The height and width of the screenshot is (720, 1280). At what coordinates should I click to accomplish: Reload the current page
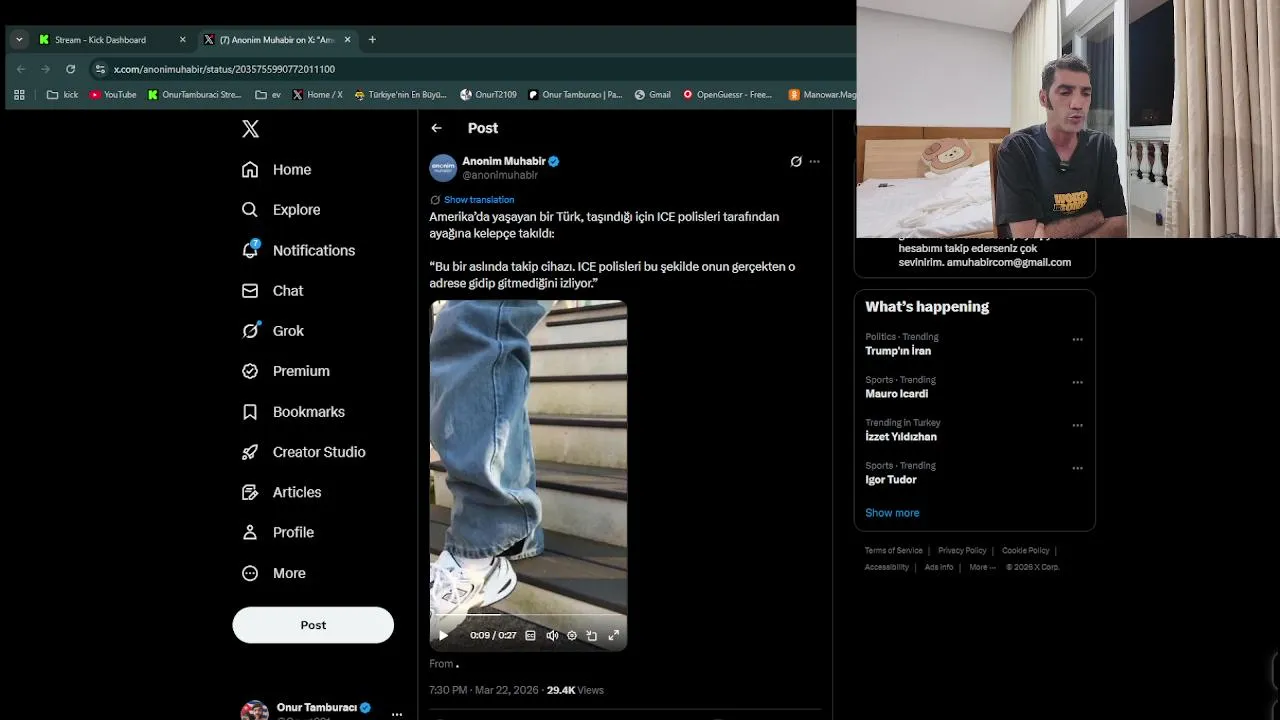coord(70,69)
